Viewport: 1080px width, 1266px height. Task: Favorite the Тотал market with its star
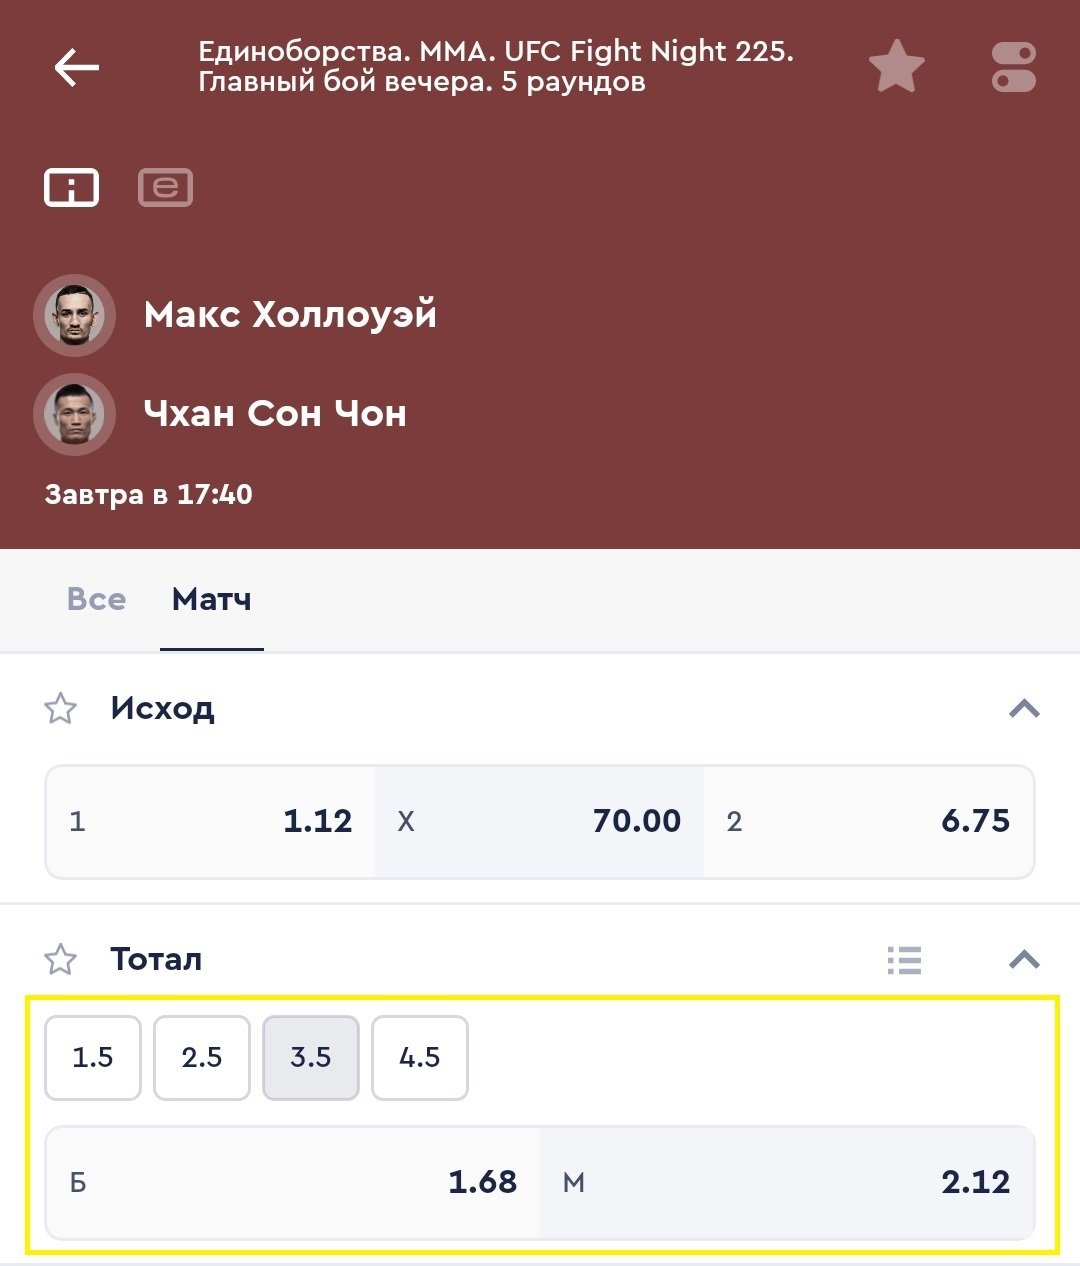coord(61,960)
